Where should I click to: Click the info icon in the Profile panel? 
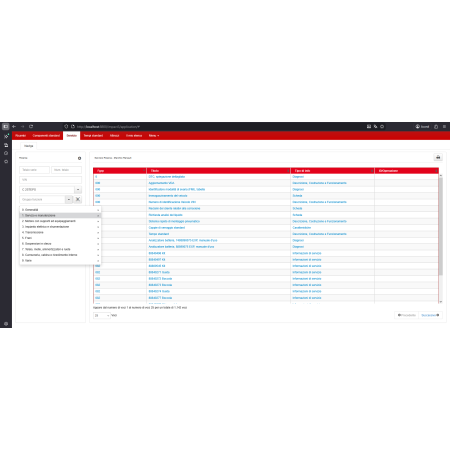tap(79, 158)
